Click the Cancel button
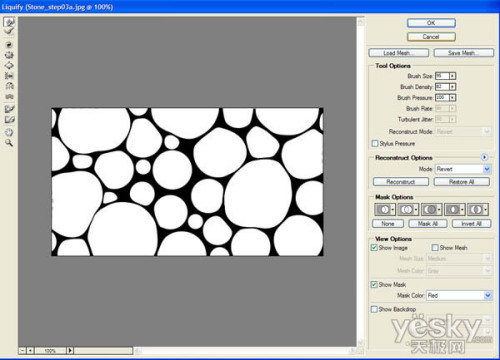500x360 pixels. [431, 37]
